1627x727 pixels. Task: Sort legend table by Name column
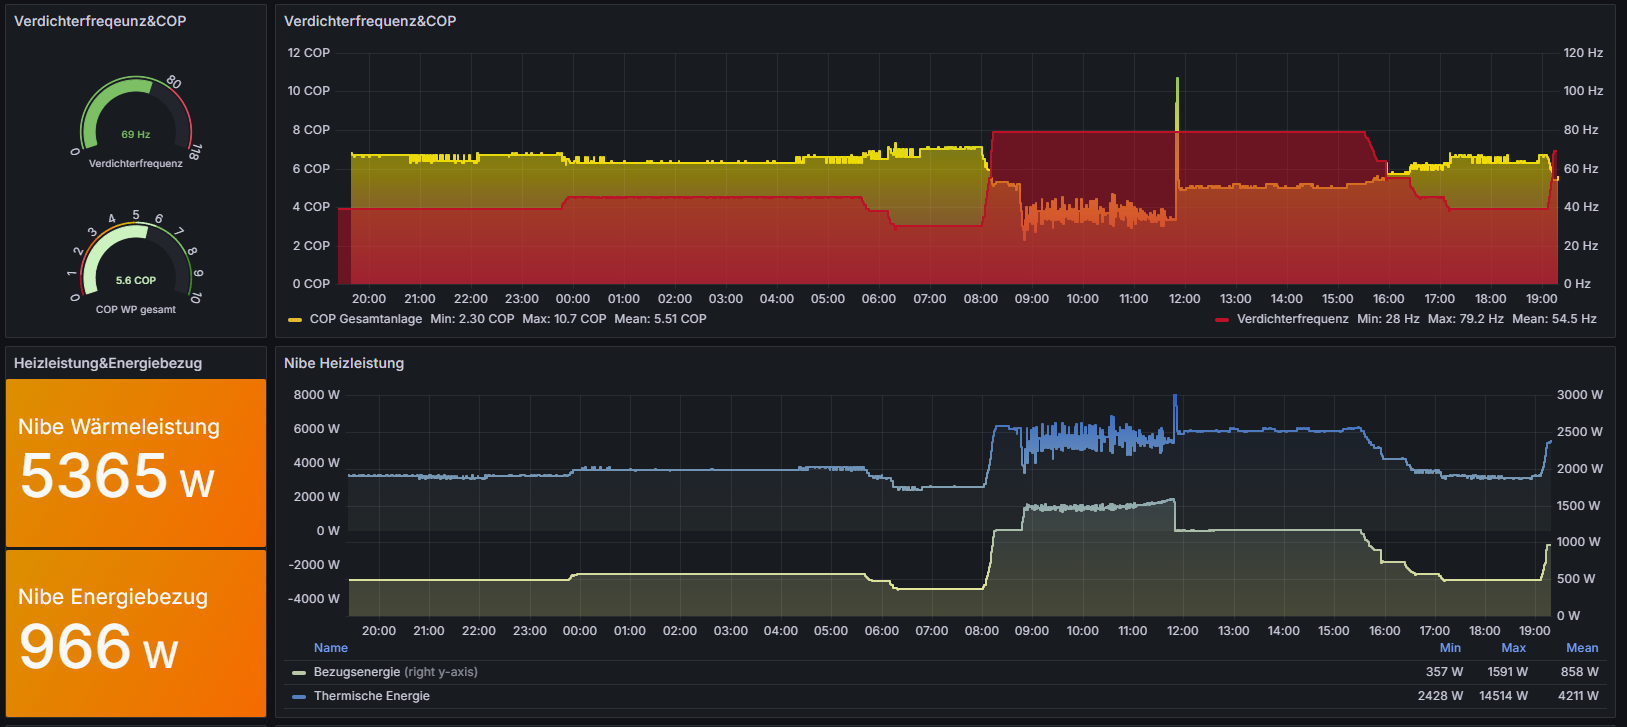click(x=331, y=648)
